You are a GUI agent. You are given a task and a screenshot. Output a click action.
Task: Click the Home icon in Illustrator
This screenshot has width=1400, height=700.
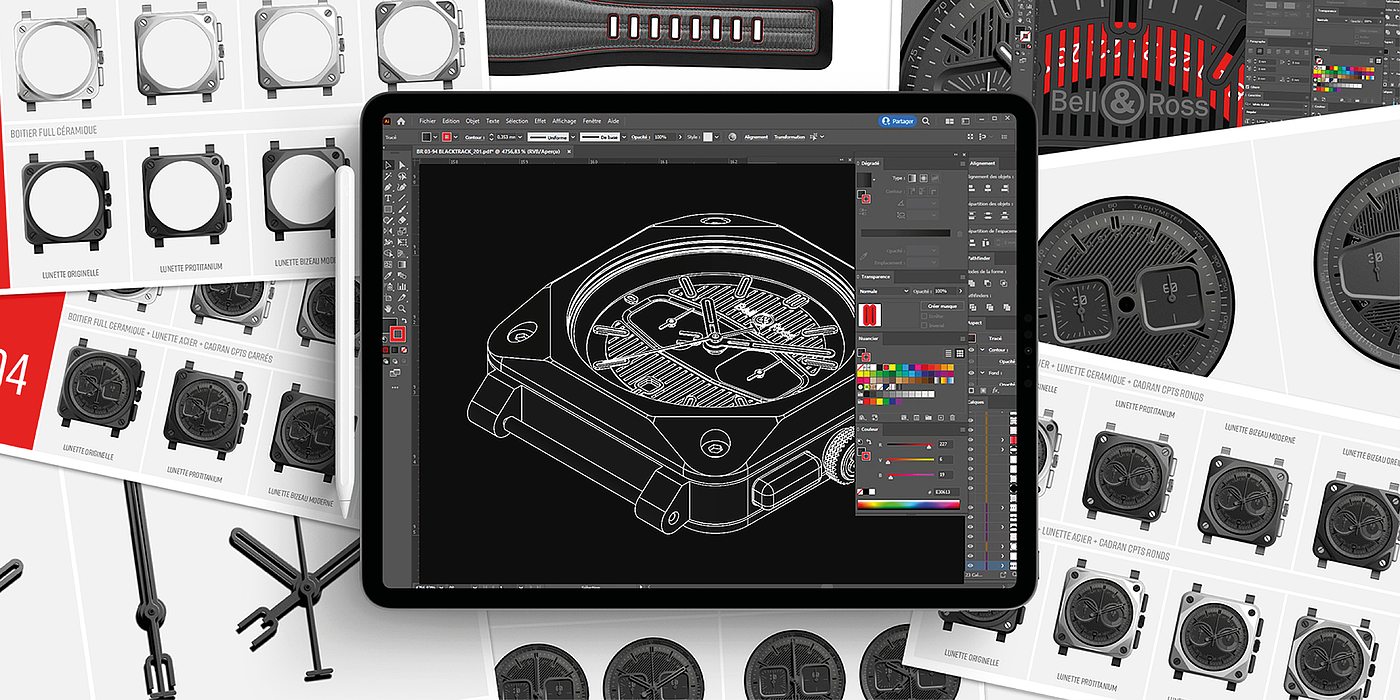(401, 121)
